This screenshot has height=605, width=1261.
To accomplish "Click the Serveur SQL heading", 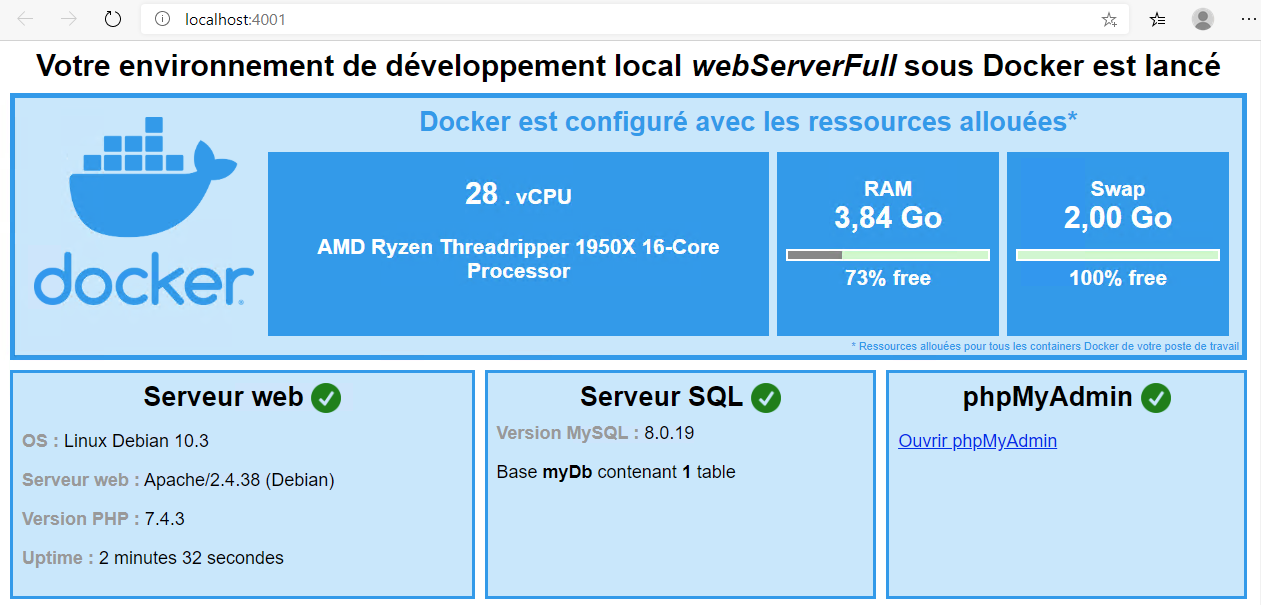I will click(661, 397).
